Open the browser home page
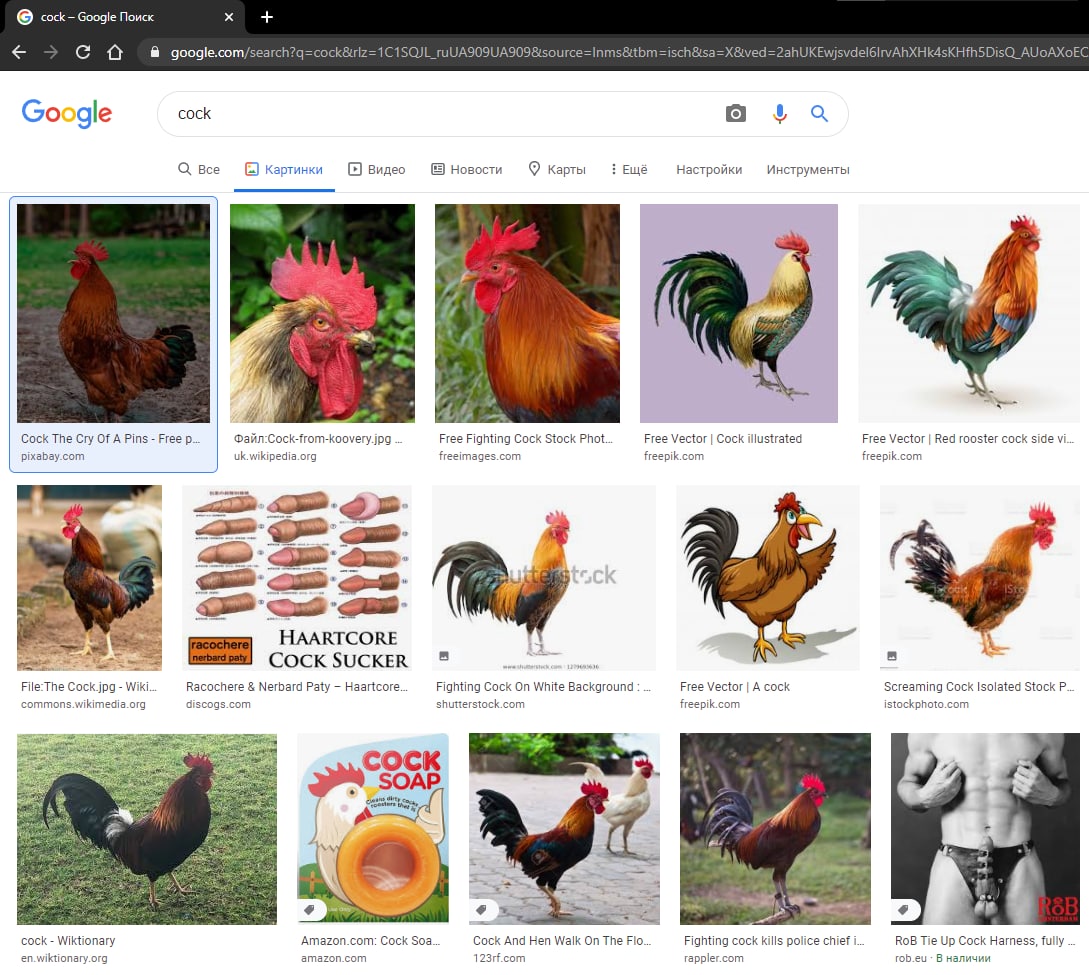Viewport: 1089px width, 975px height. pyautogui.click(x=115, y=52)
